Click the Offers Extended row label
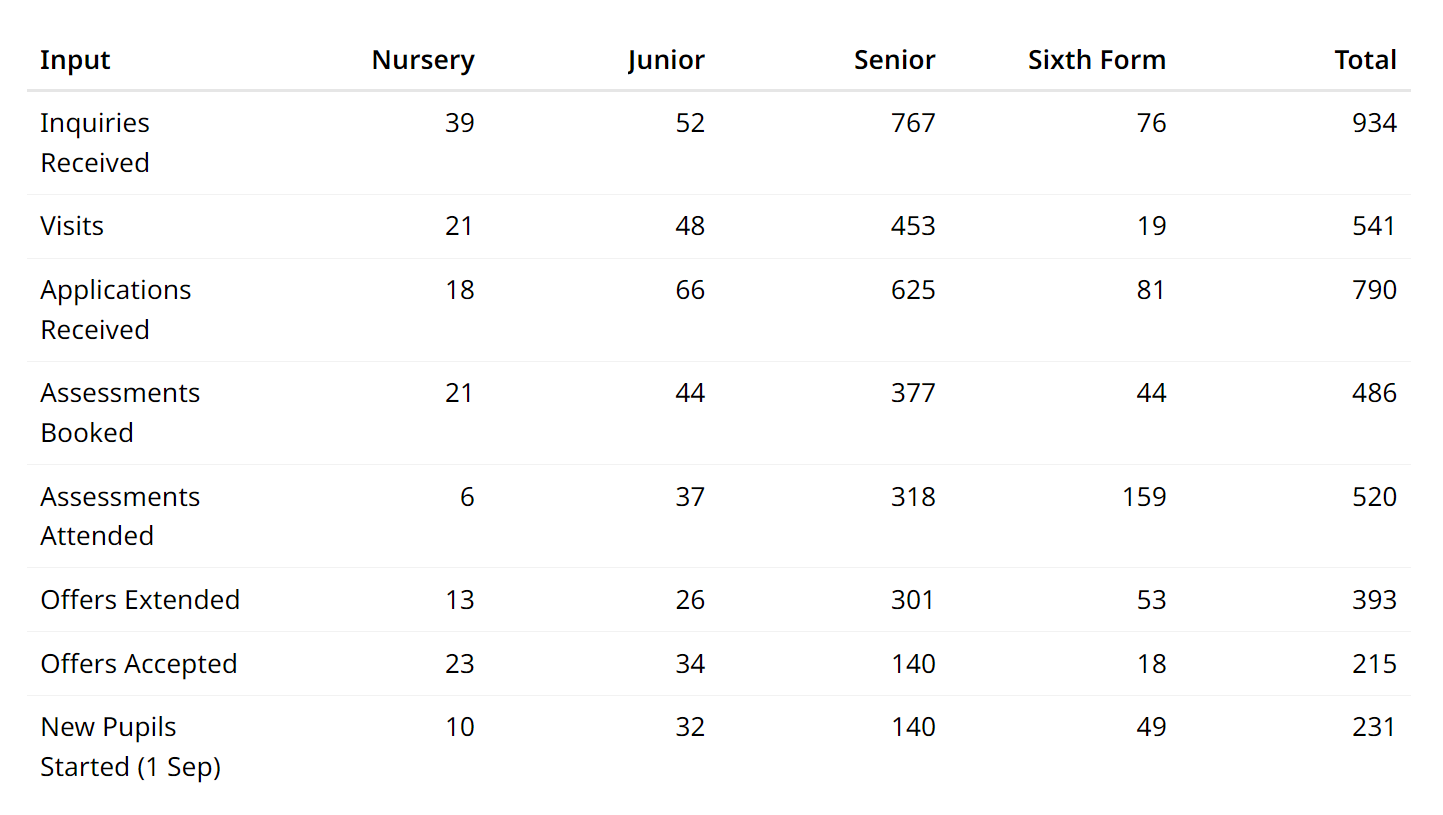 pos(140,600)
